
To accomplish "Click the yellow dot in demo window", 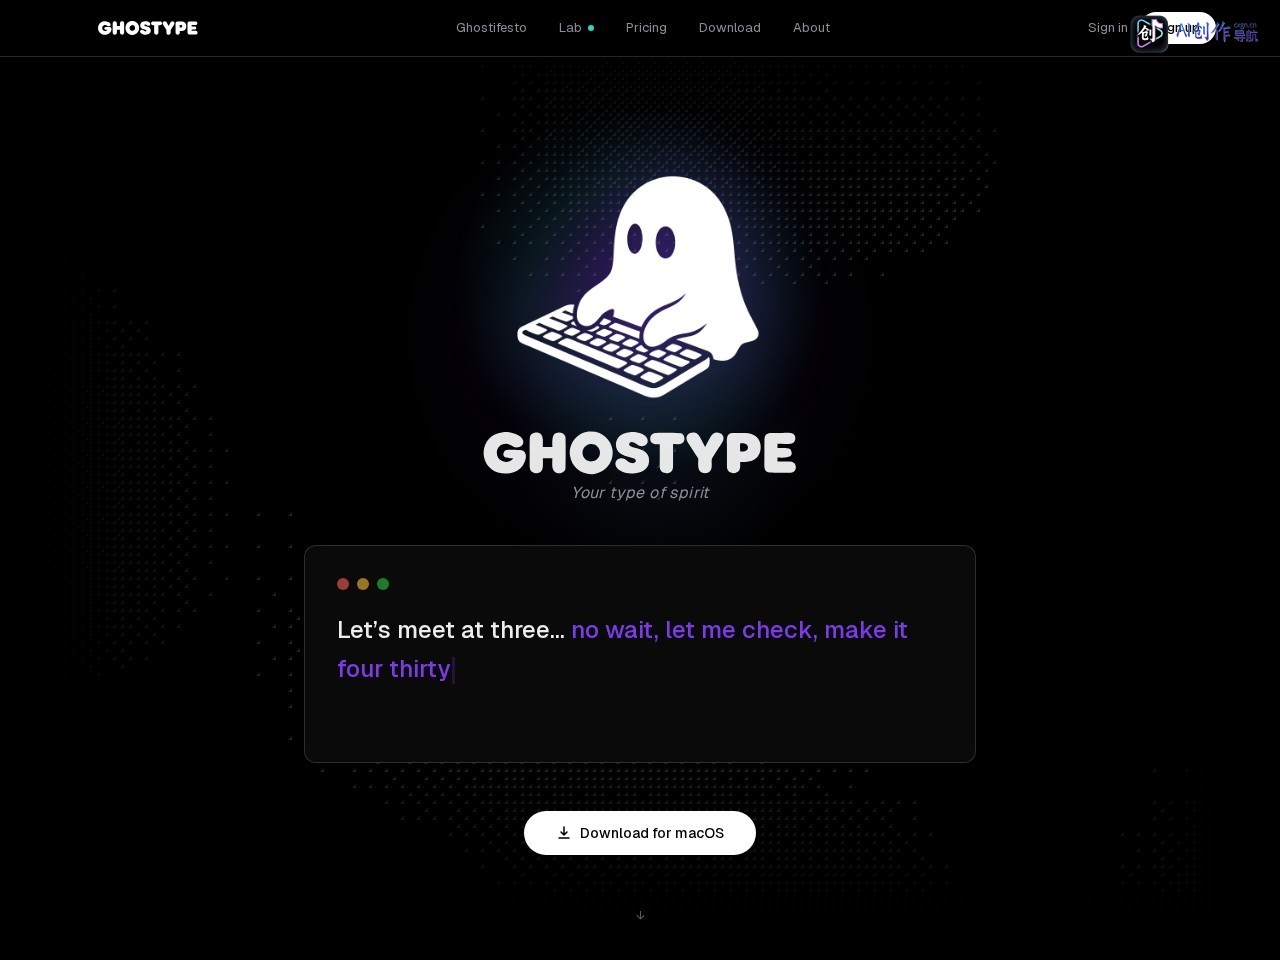I will tap(363, 584).
